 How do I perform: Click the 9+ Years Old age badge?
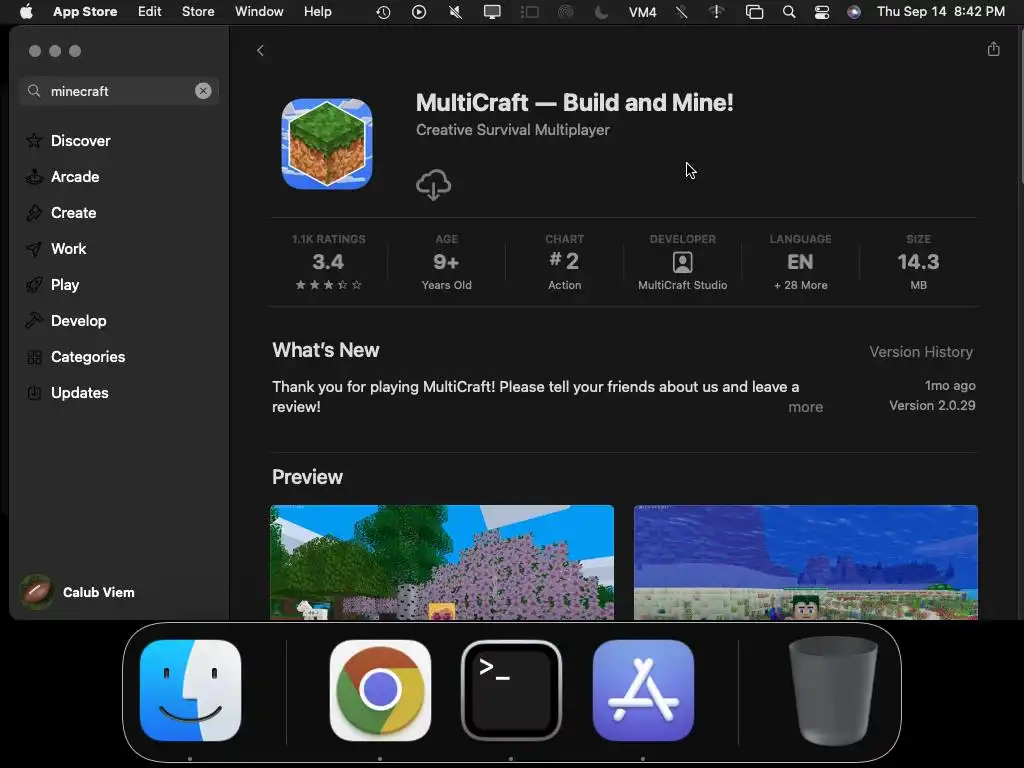tap(446, 262)
